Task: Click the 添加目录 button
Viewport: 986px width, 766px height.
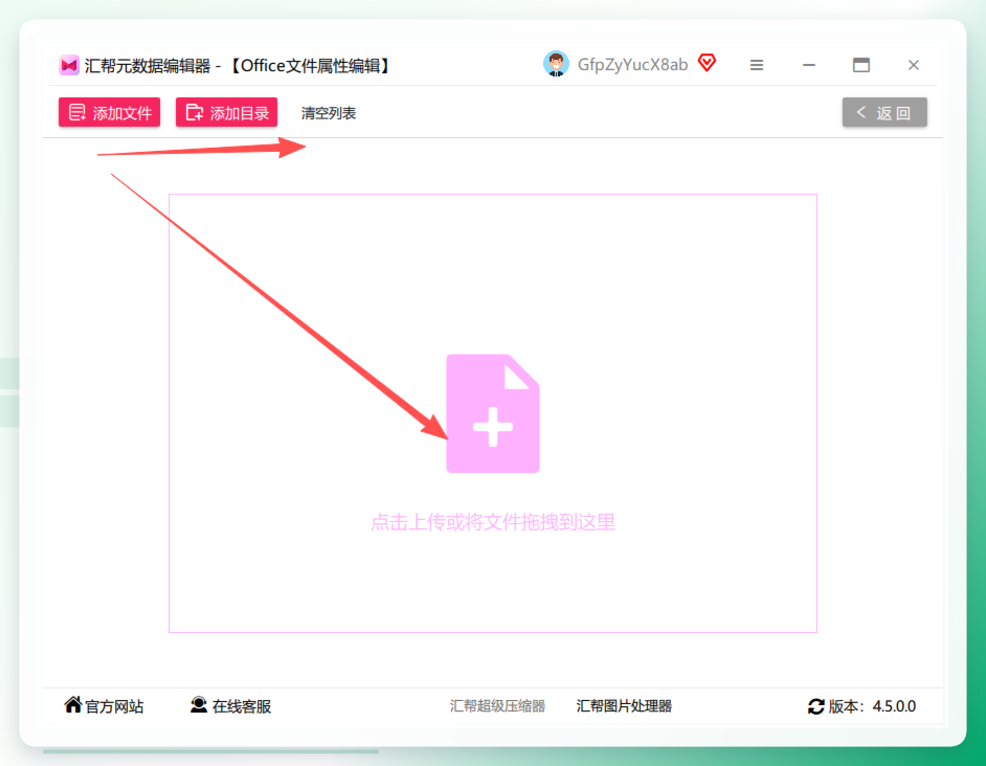Action: pyautogui.click(x=226, y=113)
